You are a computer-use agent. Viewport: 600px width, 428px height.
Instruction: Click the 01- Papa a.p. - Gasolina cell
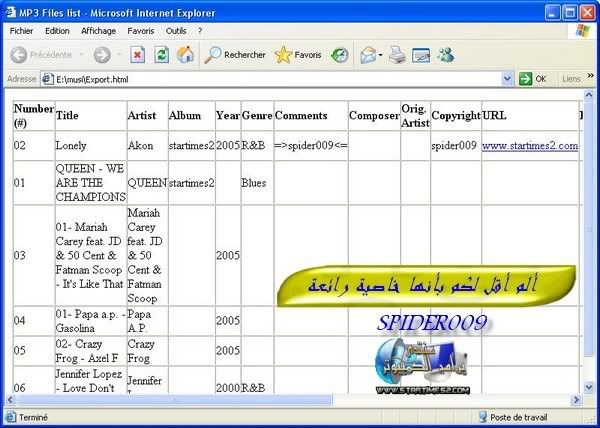[x=91, y=321]
